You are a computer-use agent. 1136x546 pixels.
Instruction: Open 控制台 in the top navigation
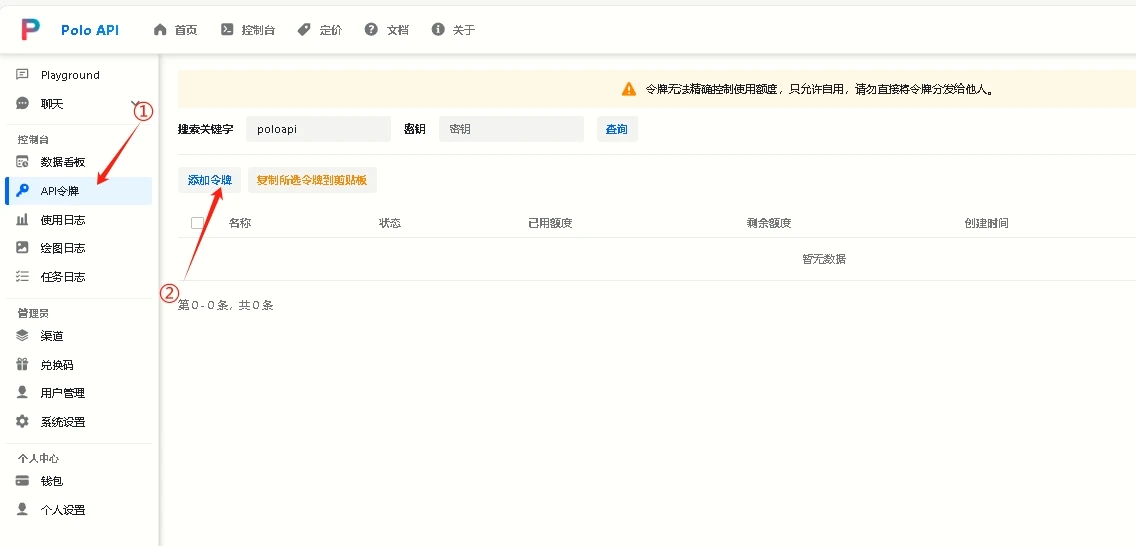coord(248,30)
